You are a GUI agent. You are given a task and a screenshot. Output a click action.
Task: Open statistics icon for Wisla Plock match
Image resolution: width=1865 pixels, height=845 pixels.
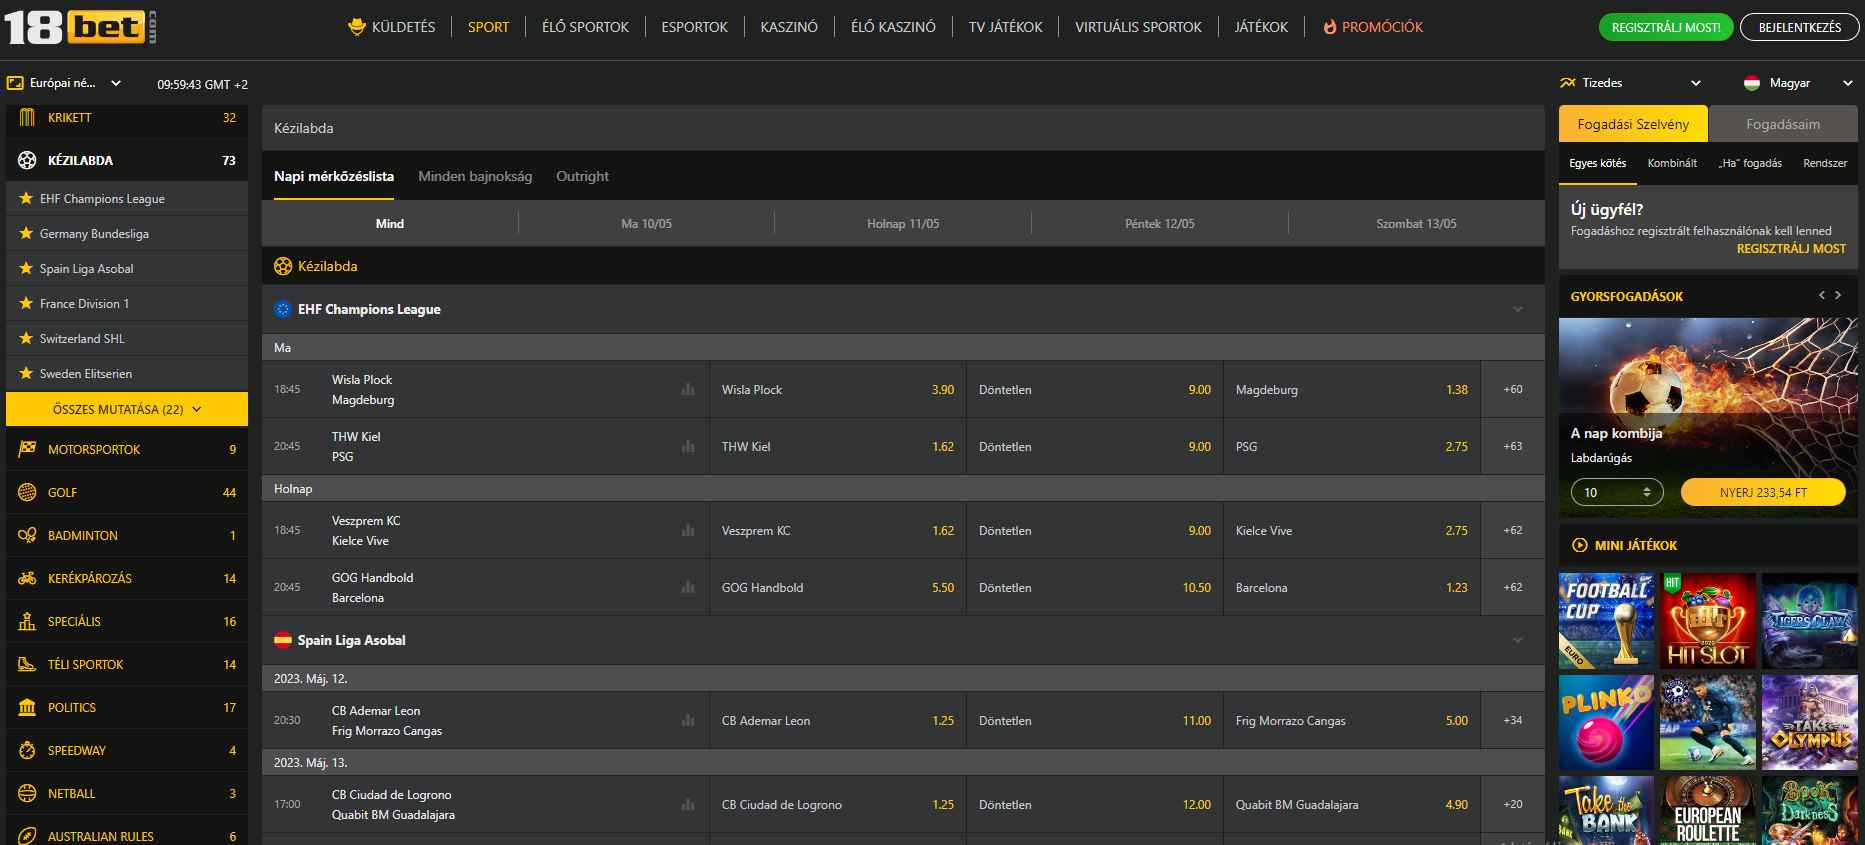point(688,390)
